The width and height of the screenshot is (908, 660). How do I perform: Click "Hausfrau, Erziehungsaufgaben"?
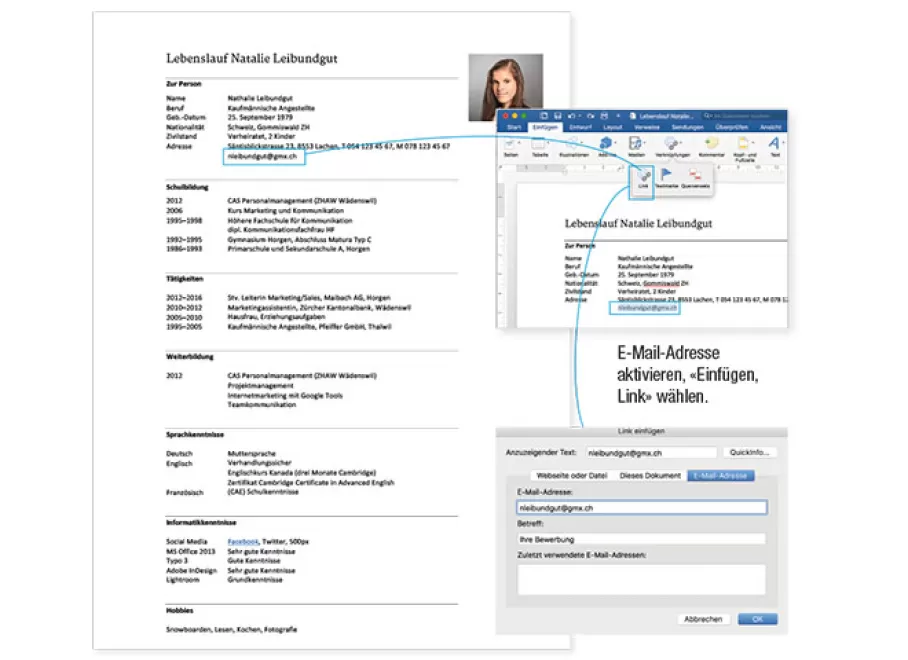click(x=276, y=317)
